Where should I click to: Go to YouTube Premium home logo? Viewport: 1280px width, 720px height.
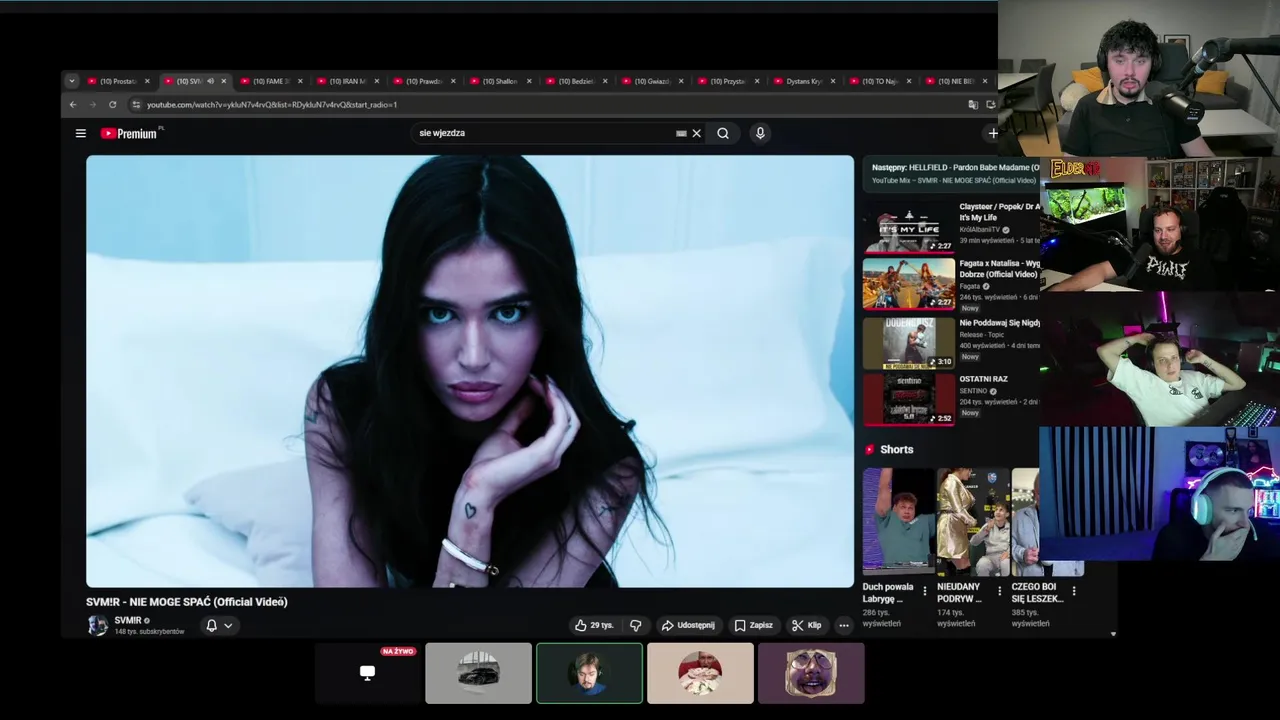(x=131, y=133)
